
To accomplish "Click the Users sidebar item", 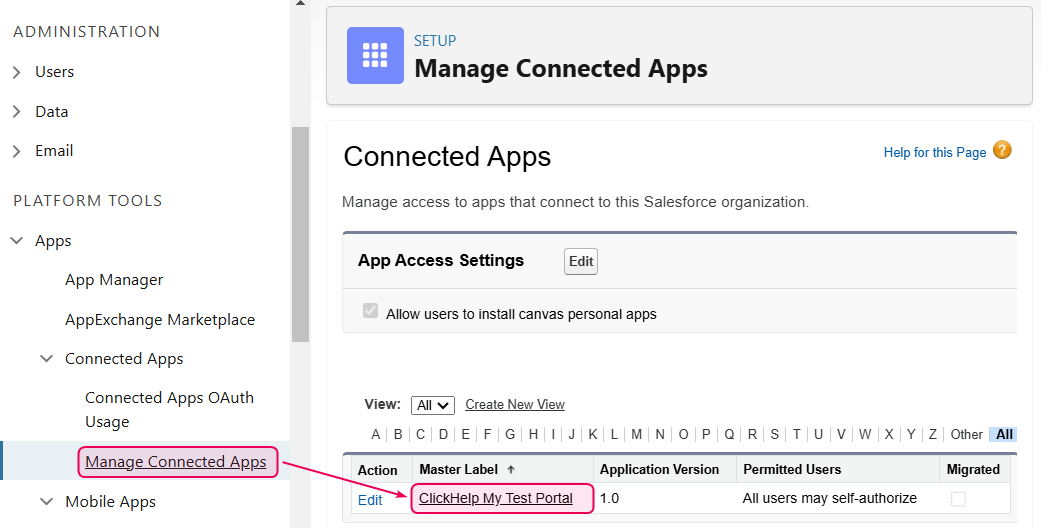I will 54,72.
